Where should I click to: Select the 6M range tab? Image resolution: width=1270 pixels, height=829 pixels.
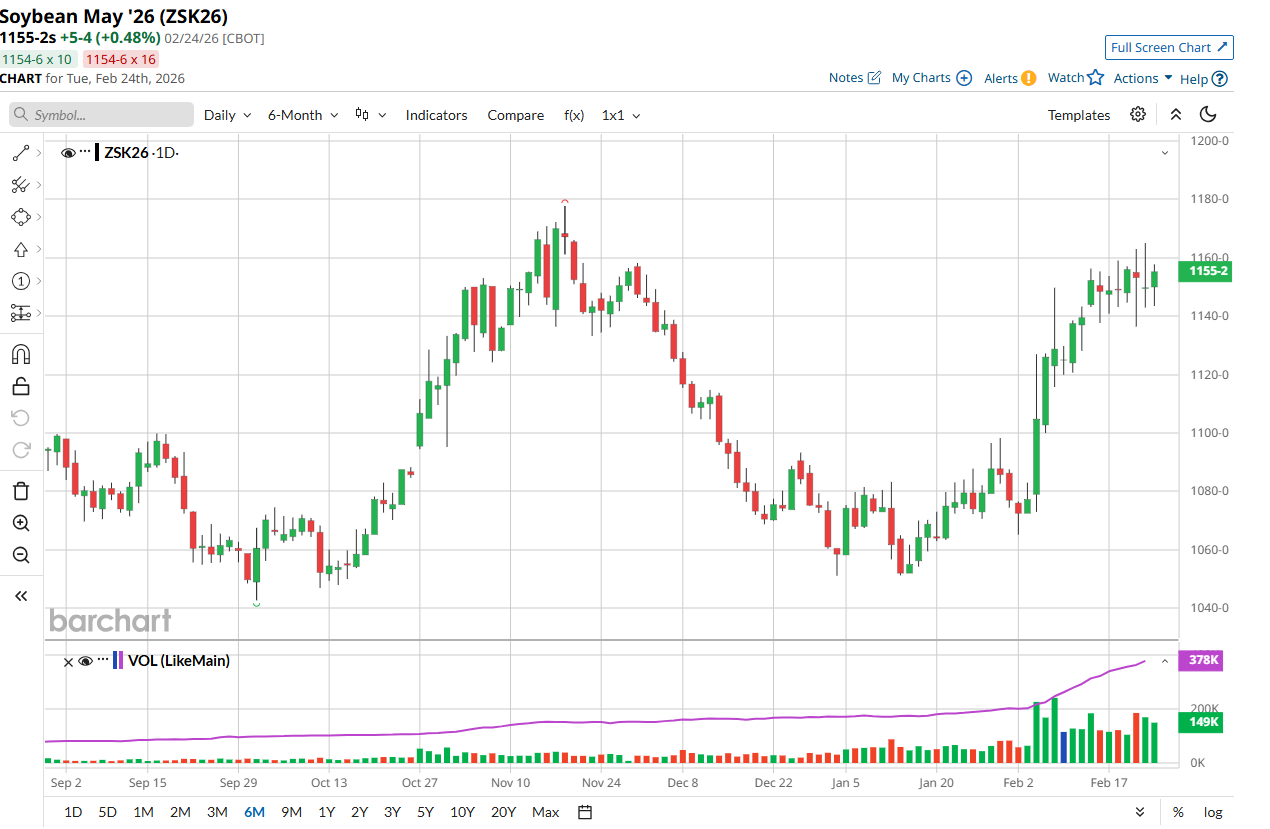pos(254,812)
